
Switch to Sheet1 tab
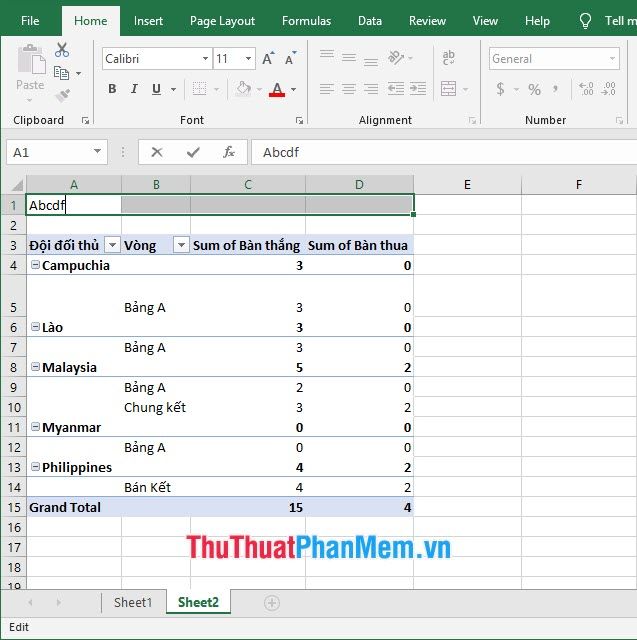point(133,602)
